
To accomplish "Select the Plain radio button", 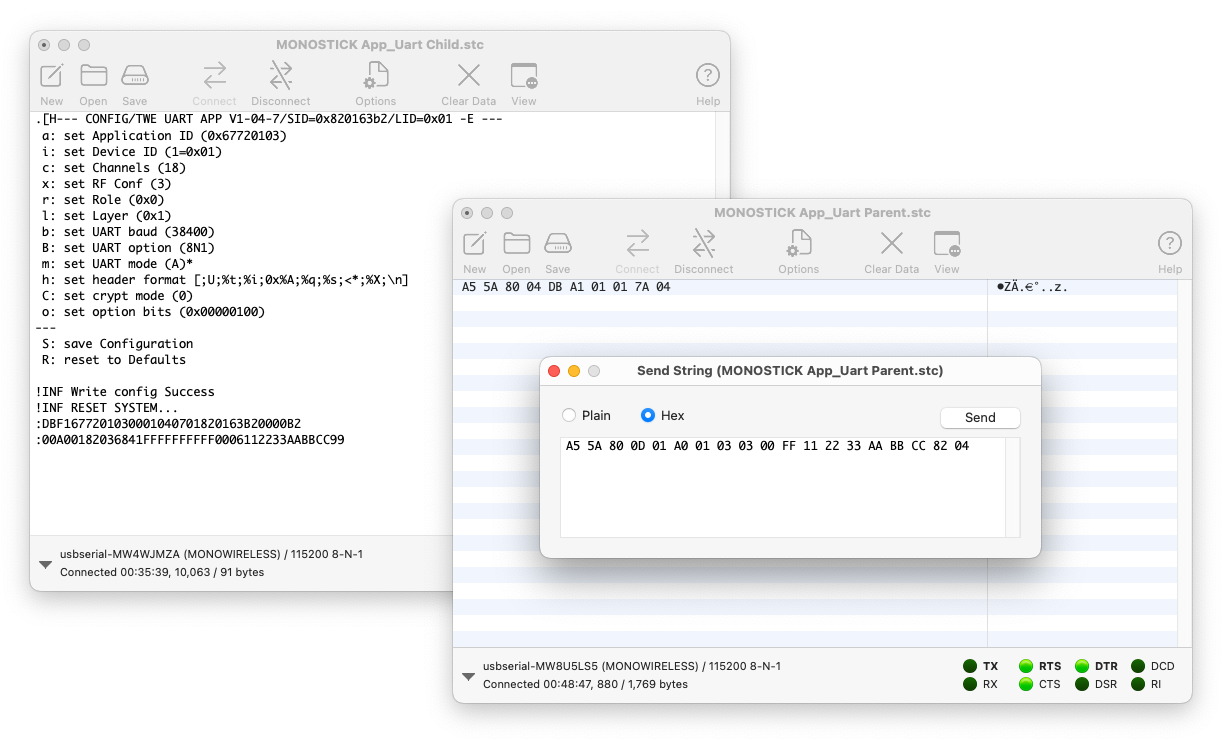I will point(569,416).
